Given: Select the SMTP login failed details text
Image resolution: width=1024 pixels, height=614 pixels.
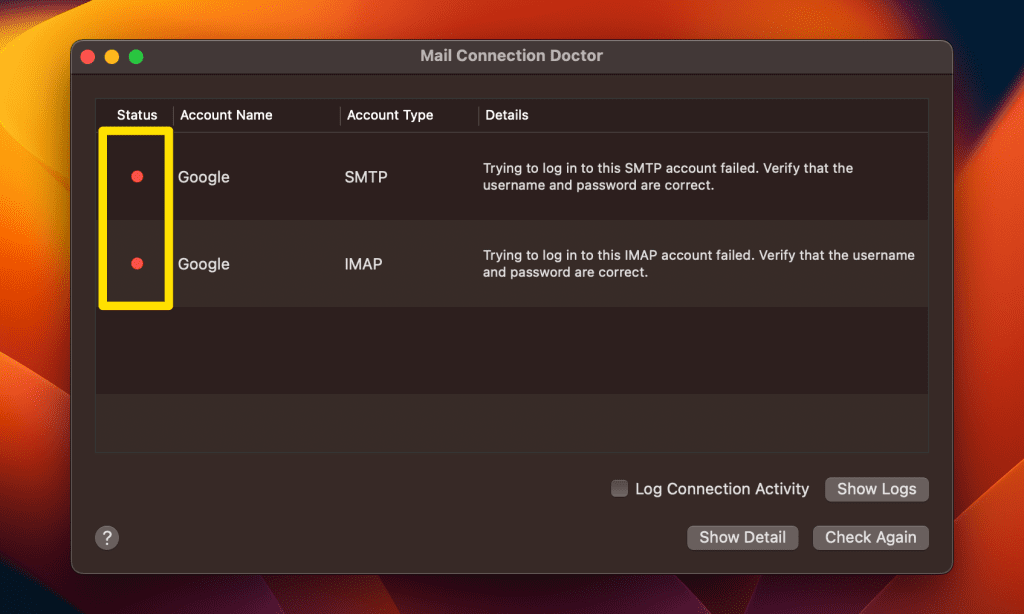Looking at the screenshot, I should (668, 177).
